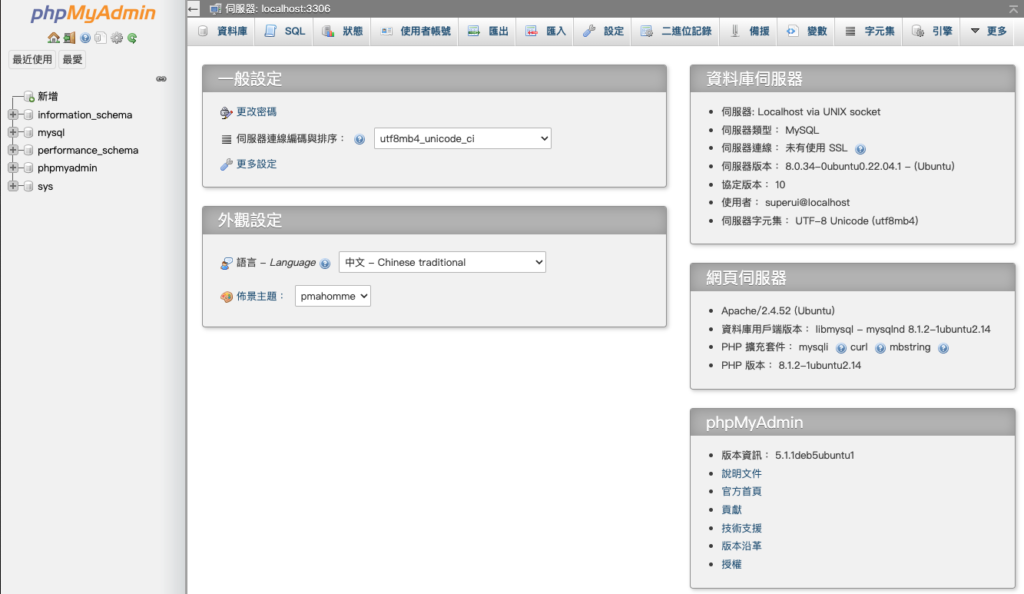
Task: Click 新增 to create new database
Action: tap(48, 96)
